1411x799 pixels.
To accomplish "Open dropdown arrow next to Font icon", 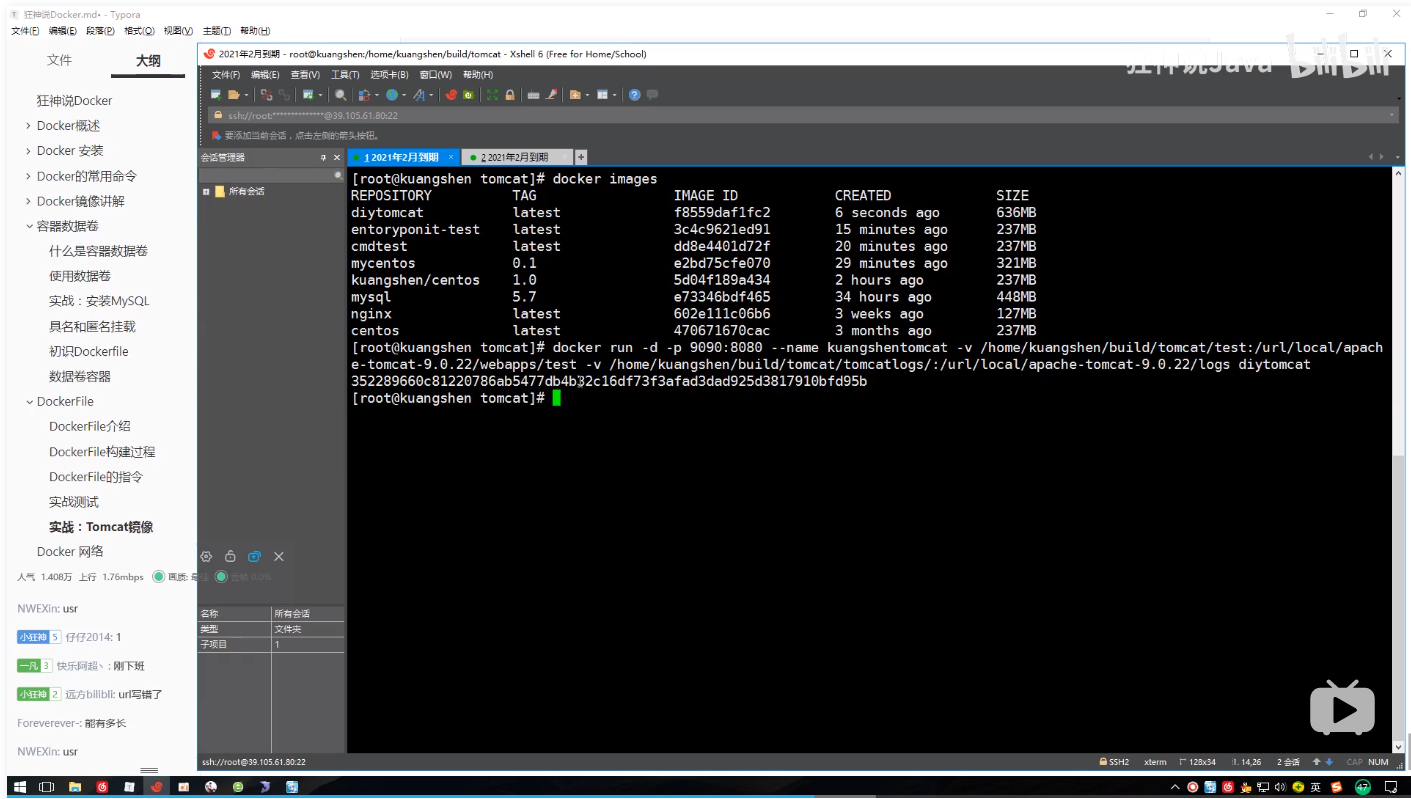I will coord(431,95).
